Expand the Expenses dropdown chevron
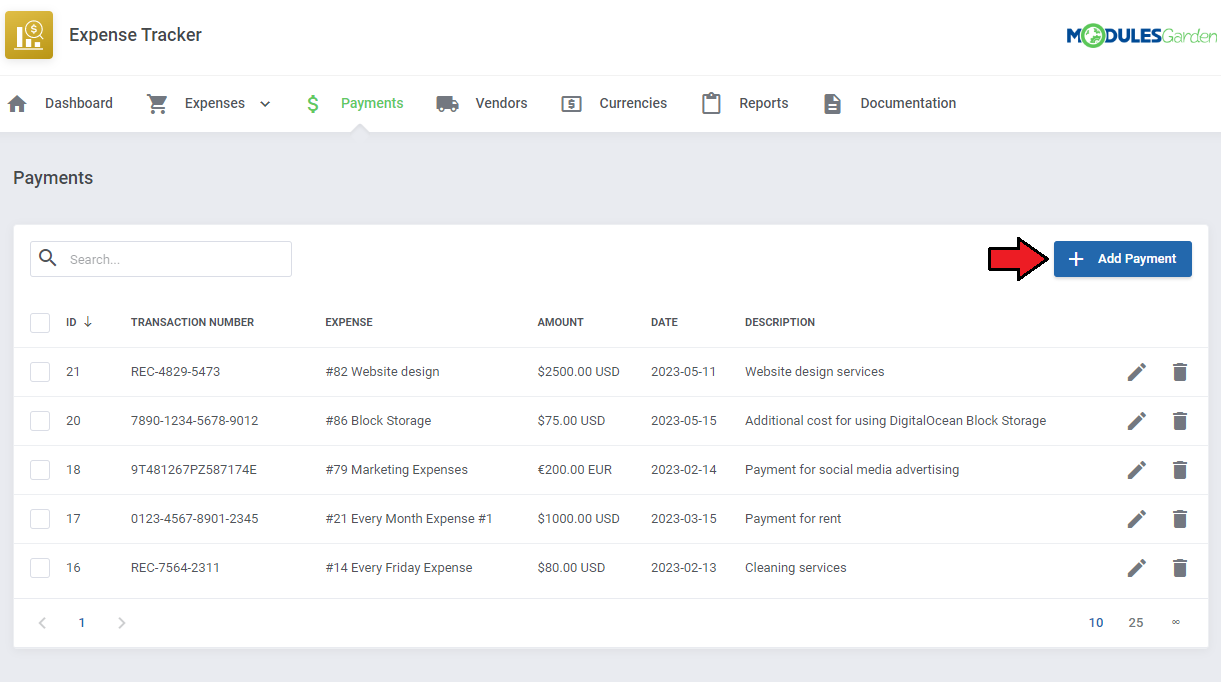The width and height of the screenshot is (1221, 682). pyautogui.click(x=265, y=104)
